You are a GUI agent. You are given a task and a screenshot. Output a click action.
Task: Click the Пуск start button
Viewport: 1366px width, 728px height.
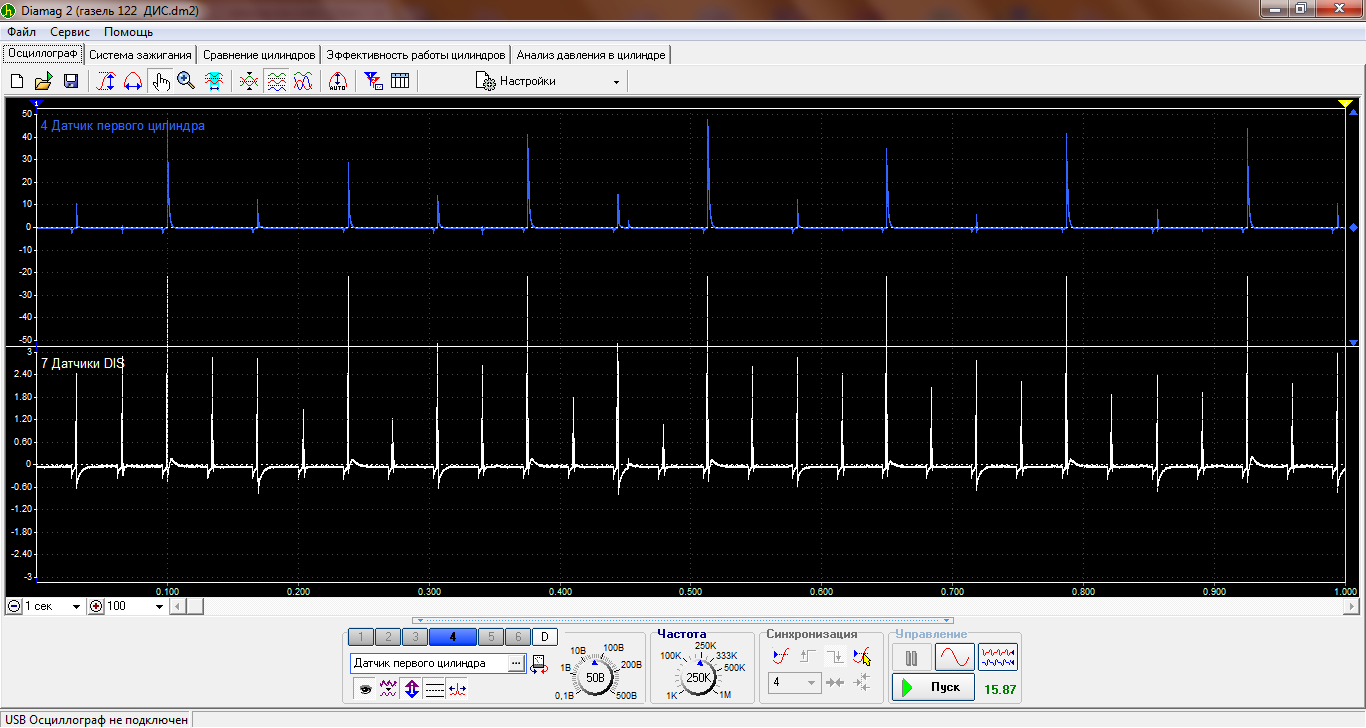933,687
